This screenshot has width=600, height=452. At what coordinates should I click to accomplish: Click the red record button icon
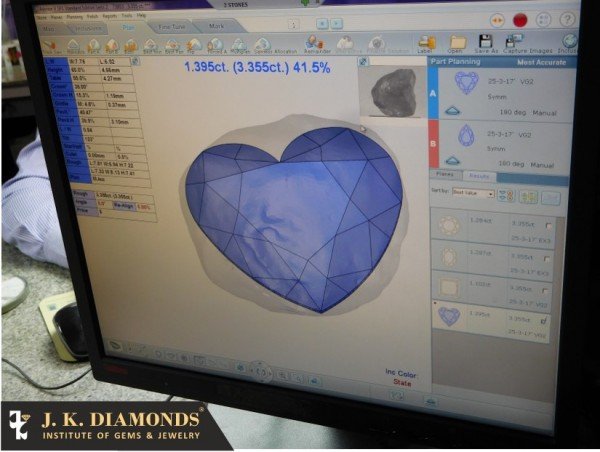click(x=520, y=20)
